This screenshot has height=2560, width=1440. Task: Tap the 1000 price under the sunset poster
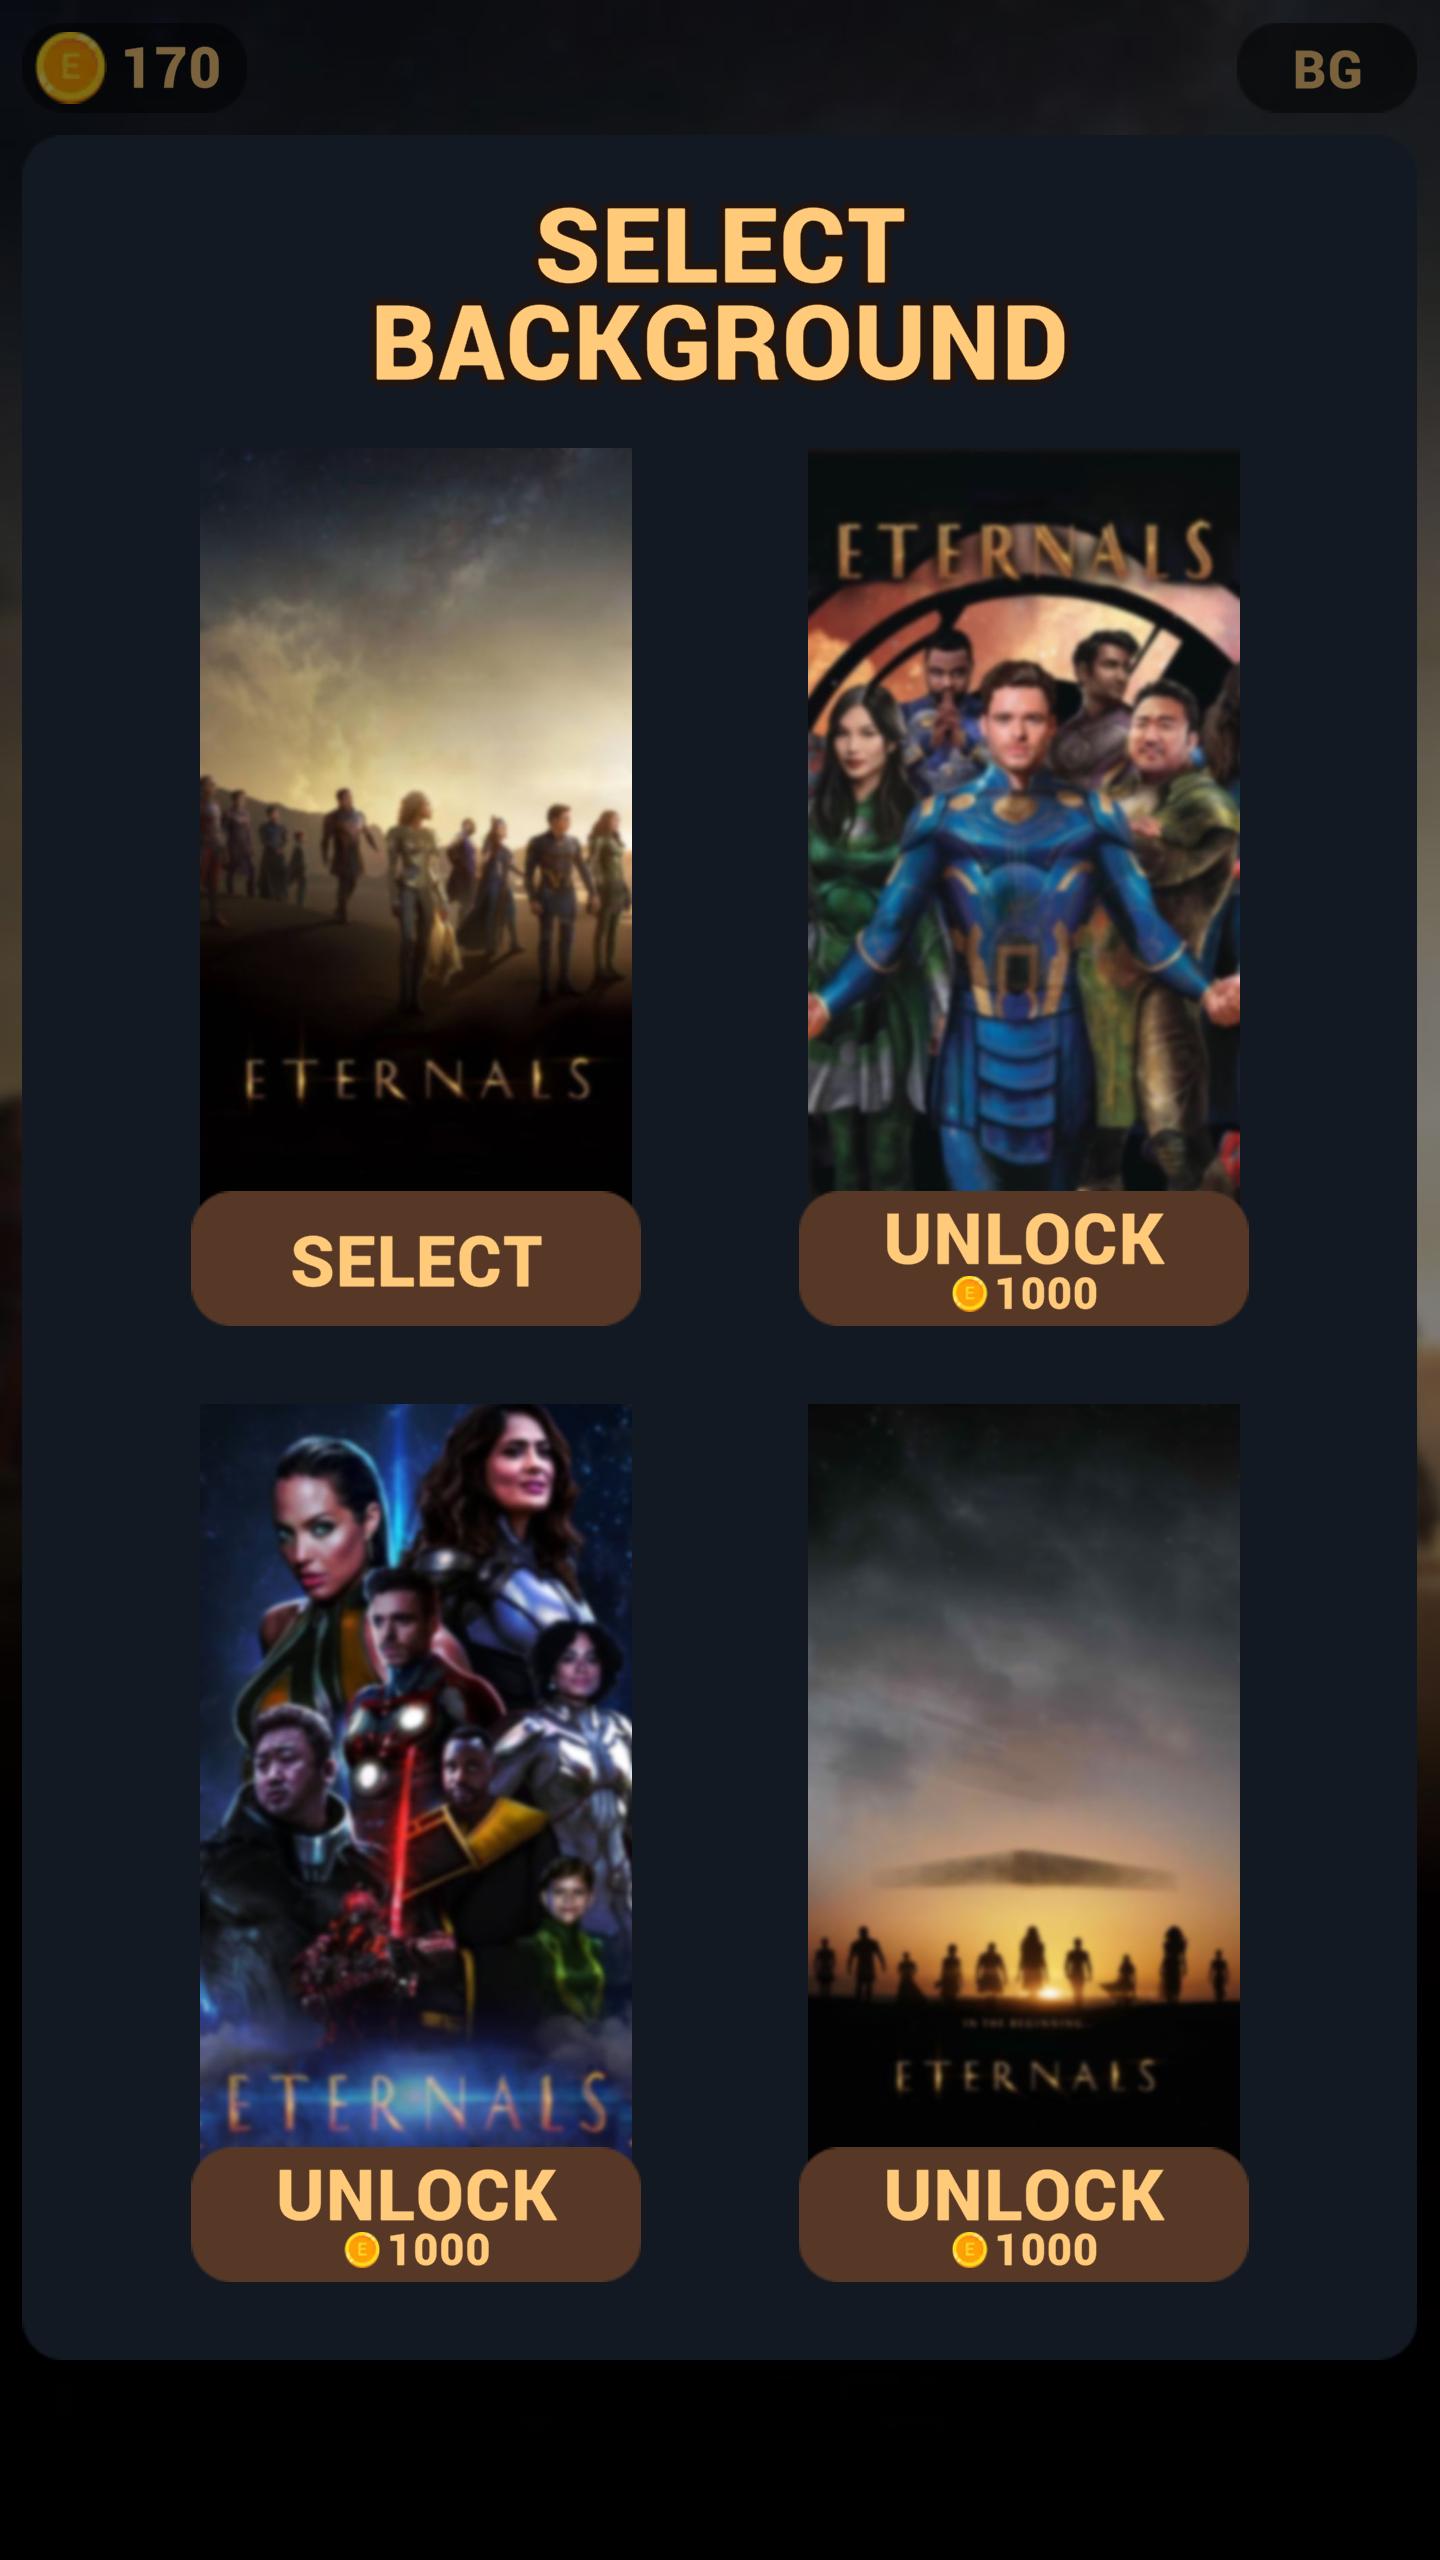[1047, 2250]
